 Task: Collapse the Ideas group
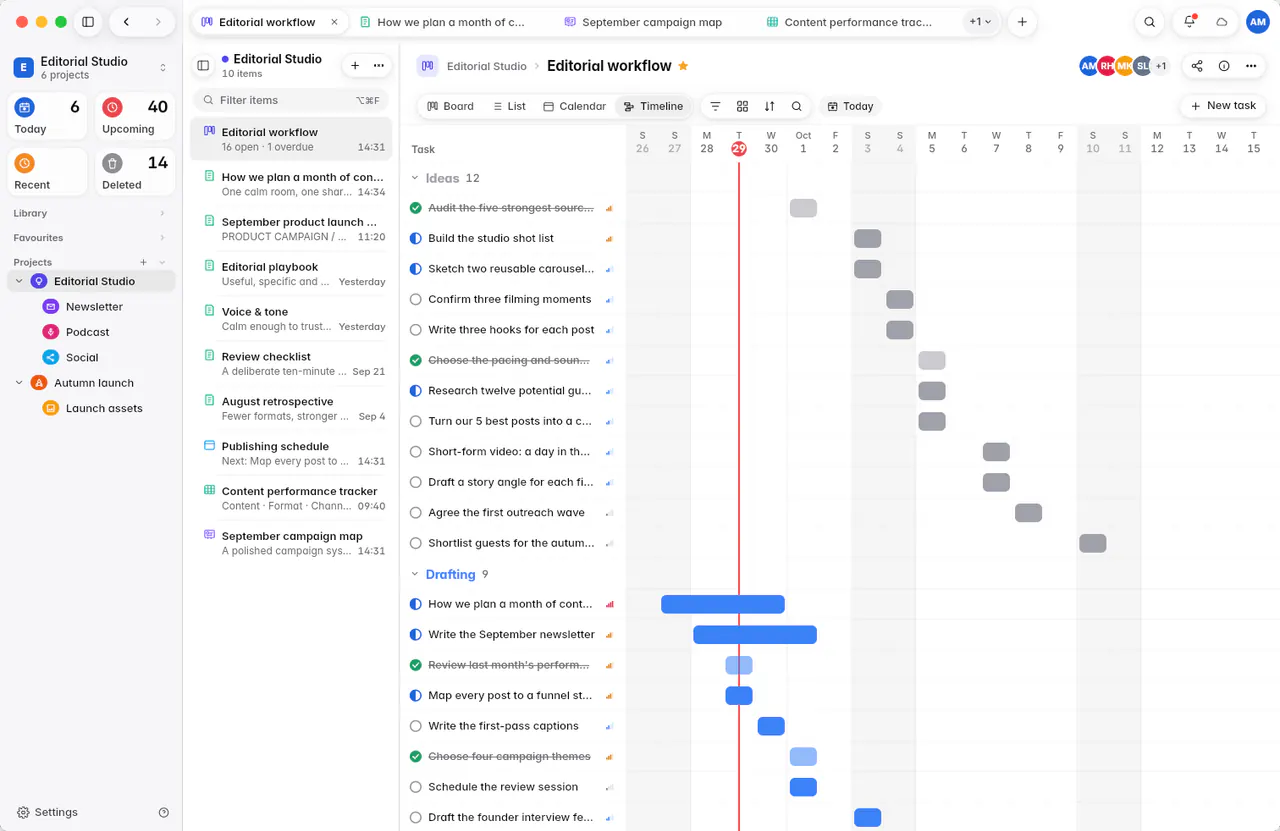pyautogui.click(x=416, y=178)
